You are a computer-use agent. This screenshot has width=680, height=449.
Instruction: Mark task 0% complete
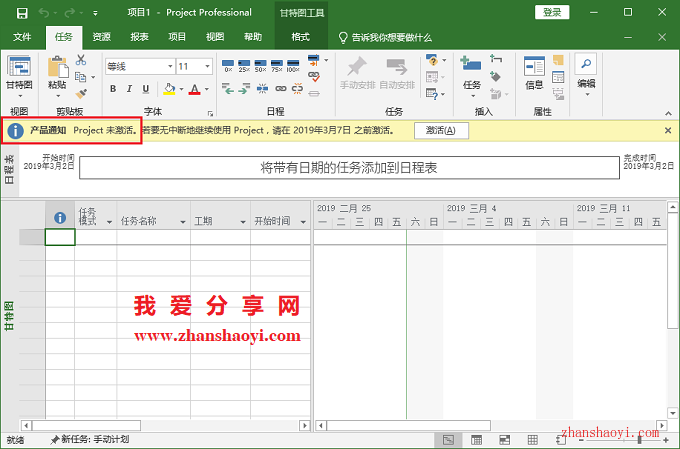[228, 66]
